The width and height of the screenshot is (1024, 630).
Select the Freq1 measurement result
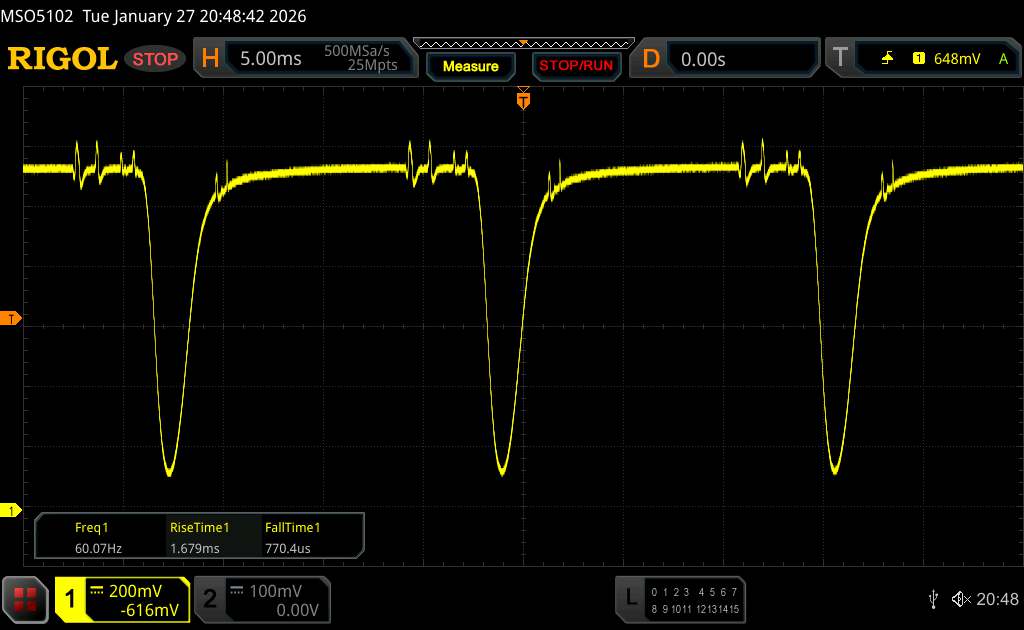(x=91, y=537)
